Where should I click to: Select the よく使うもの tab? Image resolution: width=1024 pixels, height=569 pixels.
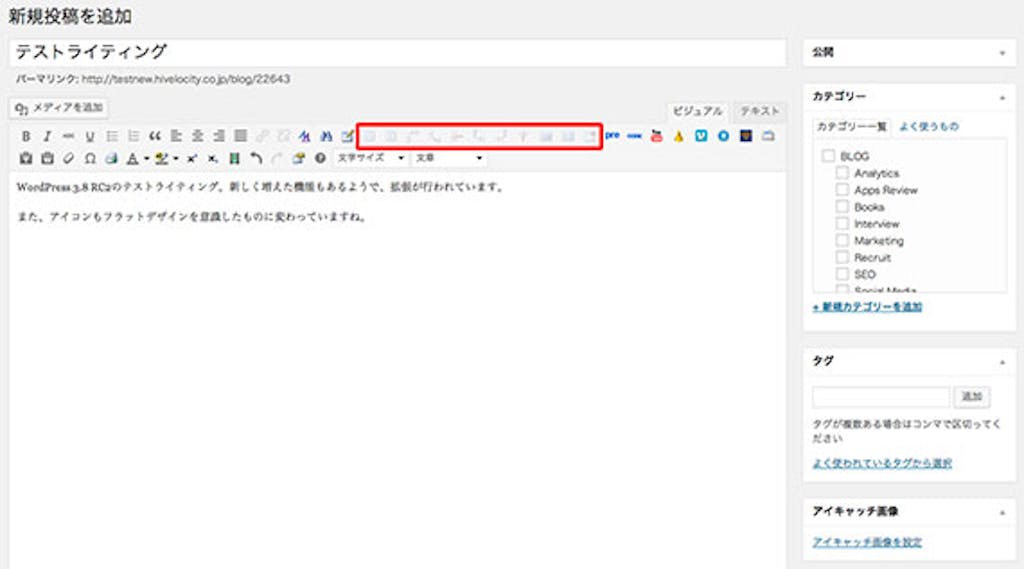pos(929,127)
